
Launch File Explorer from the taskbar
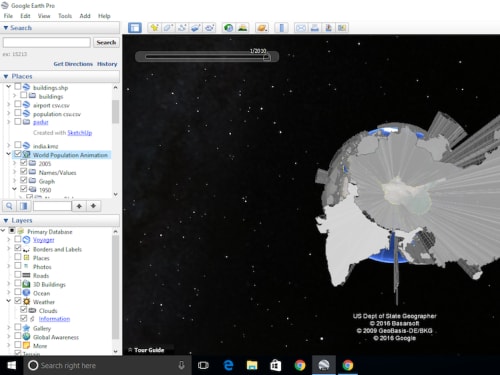point(252,365)
